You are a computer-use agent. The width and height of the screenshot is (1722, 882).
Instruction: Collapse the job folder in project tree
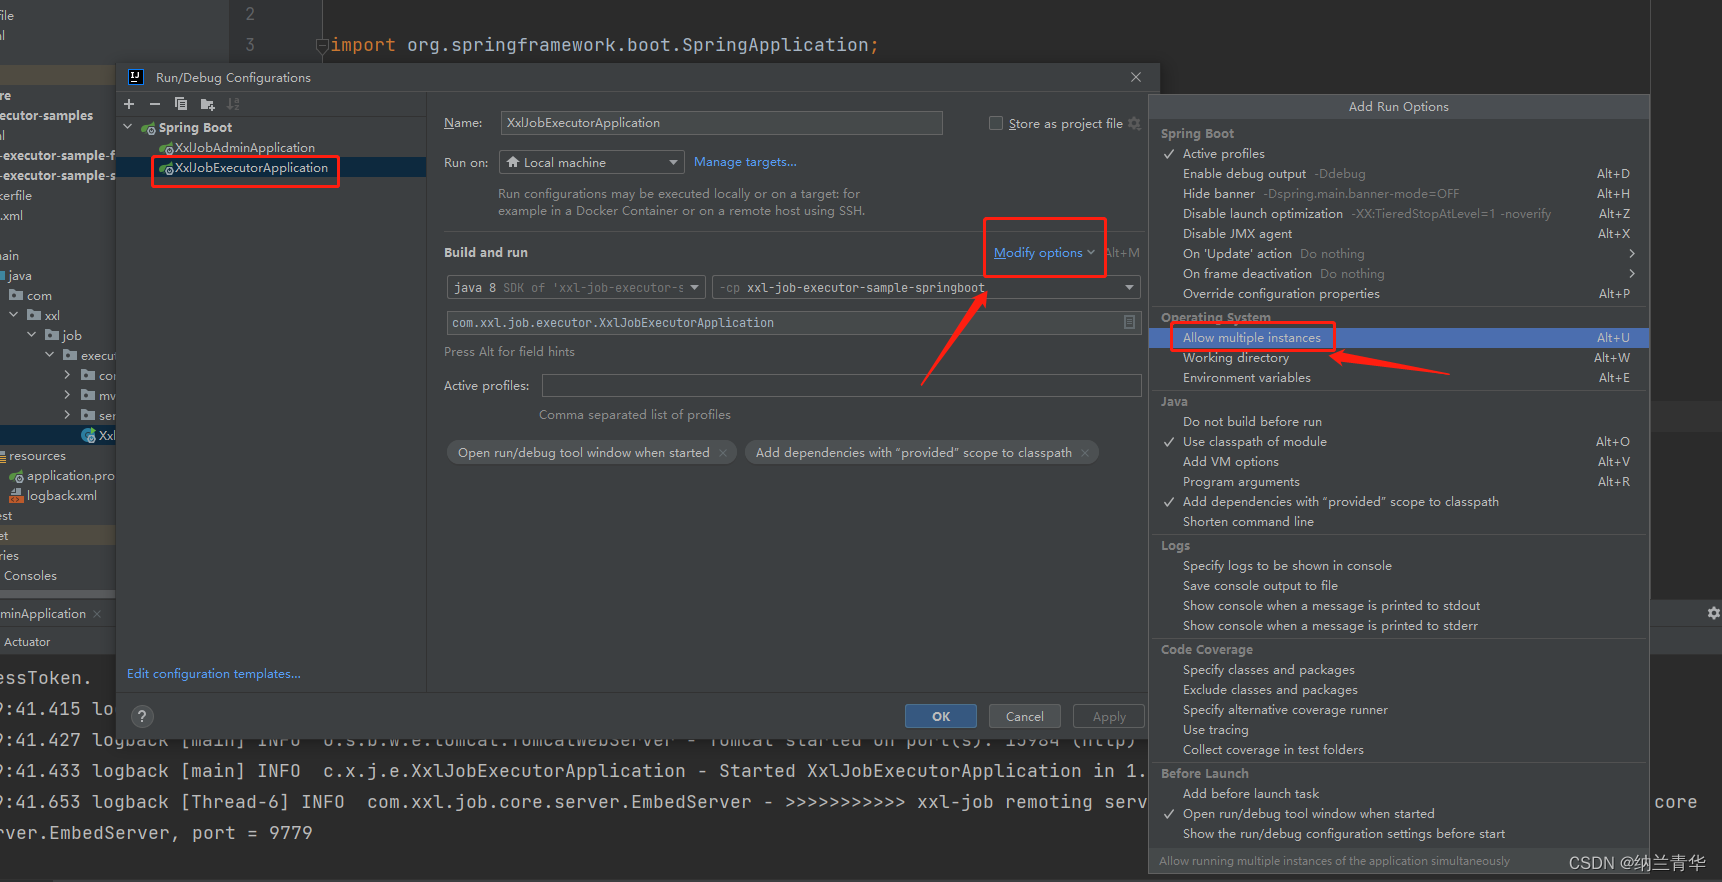pos(32,335)
